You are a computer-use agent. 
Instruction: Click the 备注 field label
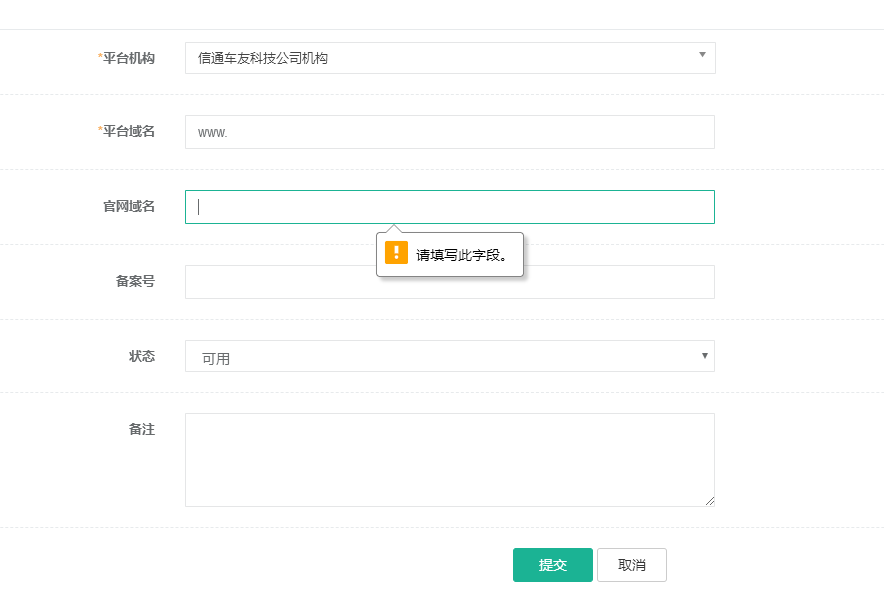tap(142, 429)
